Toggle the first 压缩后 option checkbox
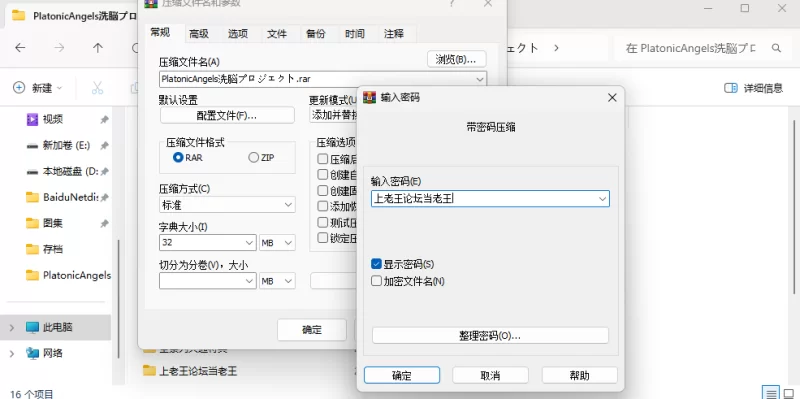The image size is (800, 399). (x=322, y=159)
